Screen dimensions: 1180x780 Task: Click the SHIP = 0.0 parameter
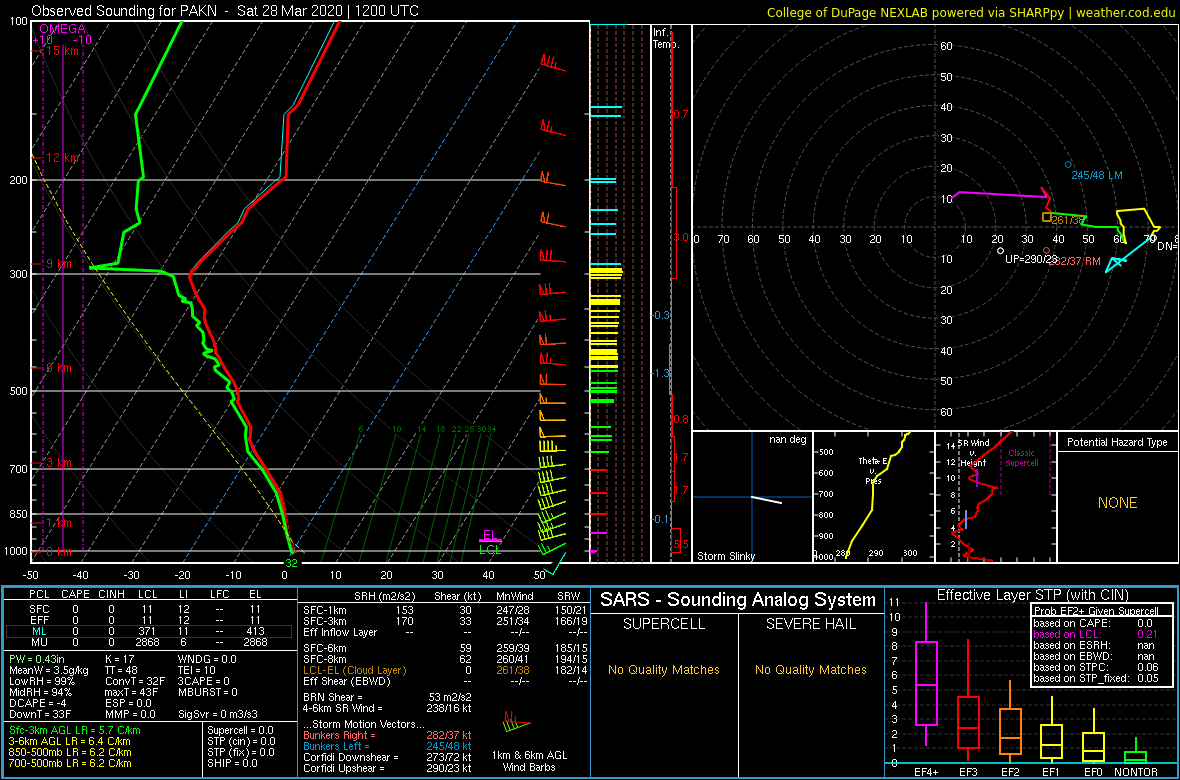click(231, 763)
